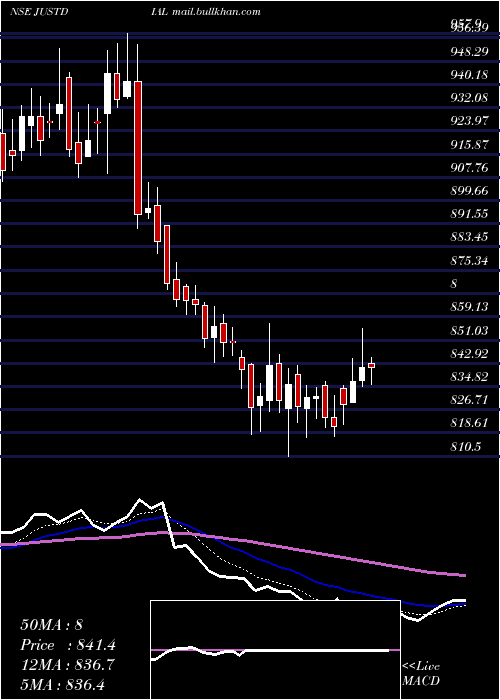Select the 948.29 price level label
This screenshot has height=700, width=500.
[469, 52]
